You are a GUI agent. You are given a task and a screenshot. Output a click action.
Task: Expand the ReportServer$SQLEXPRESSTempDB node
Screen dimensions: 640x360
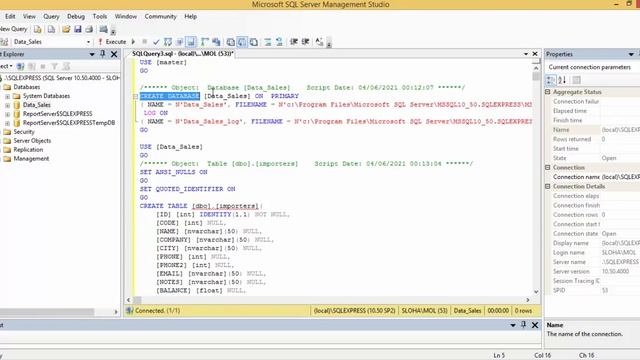pos(7,123)
